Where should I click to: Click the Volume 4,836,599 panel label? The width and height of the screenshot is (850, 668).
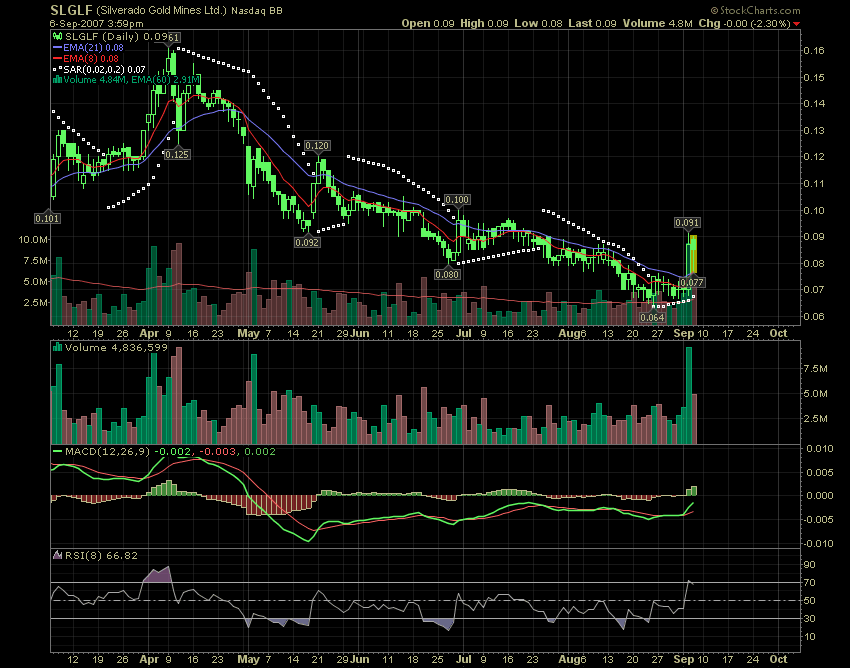click(x=116, y=347)
